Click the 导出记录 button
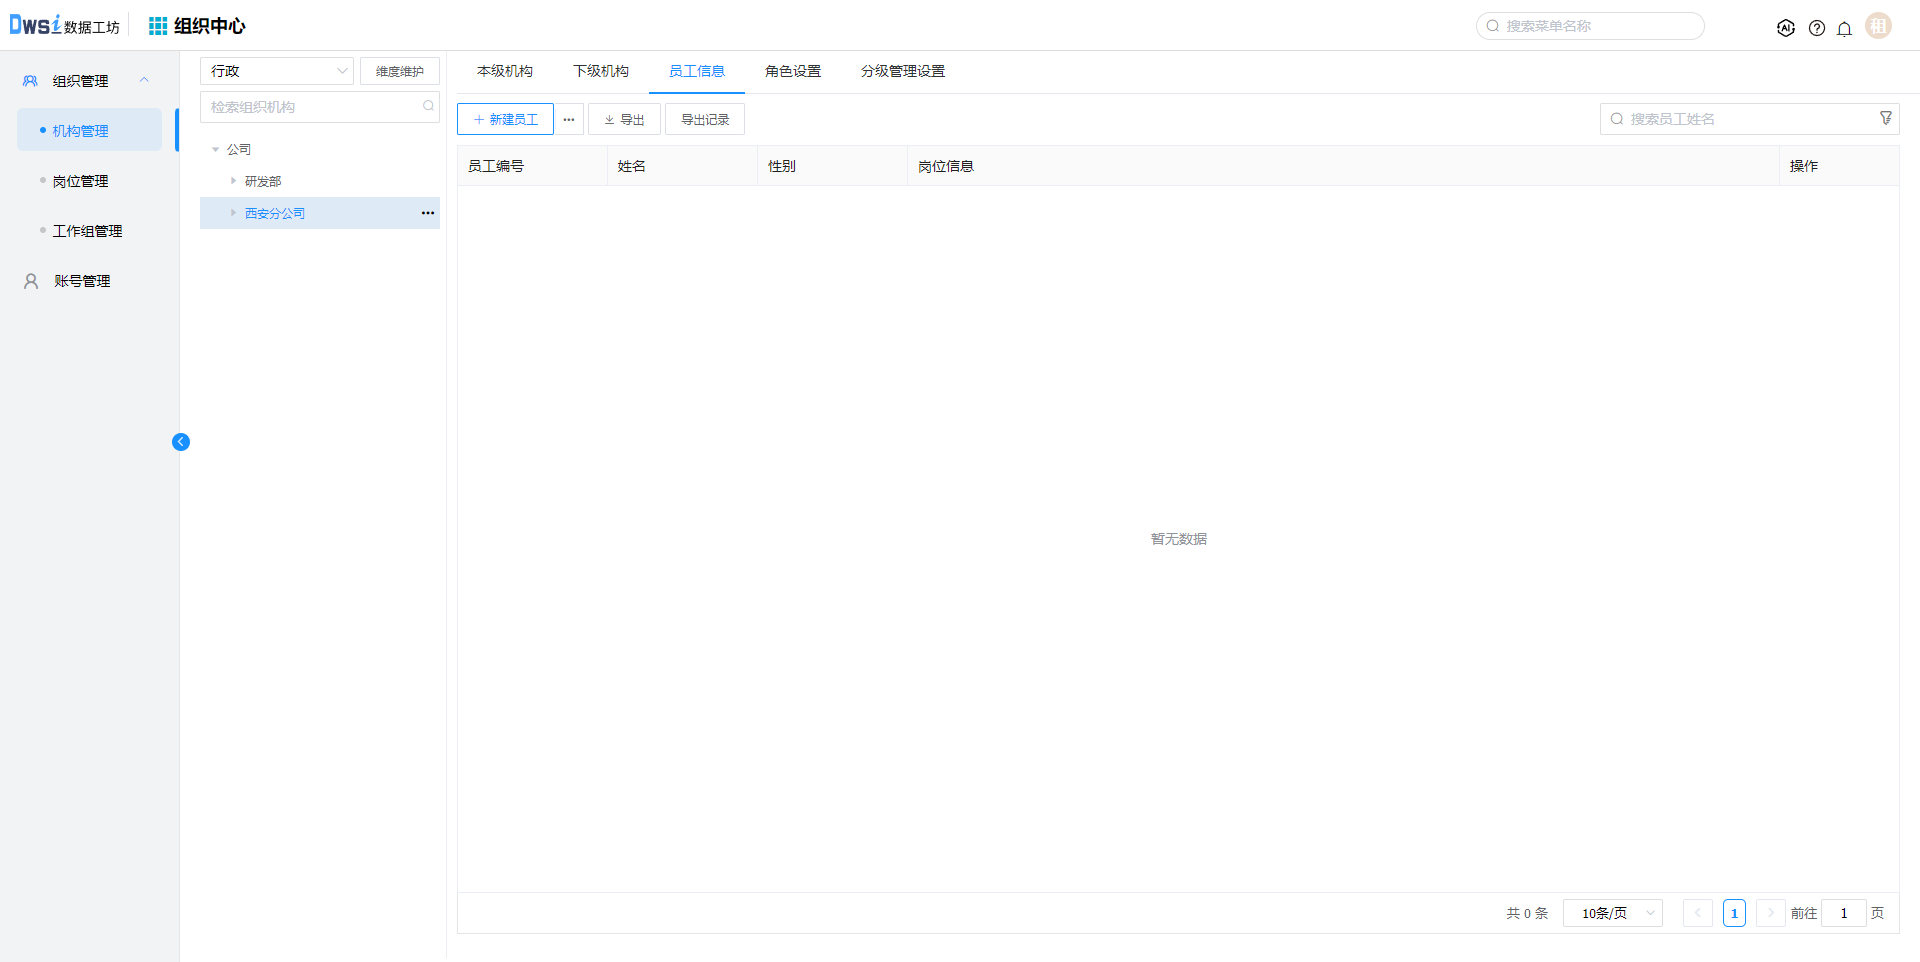The height and width of the screenshot is (962, 1920). (x=705, y=120)
